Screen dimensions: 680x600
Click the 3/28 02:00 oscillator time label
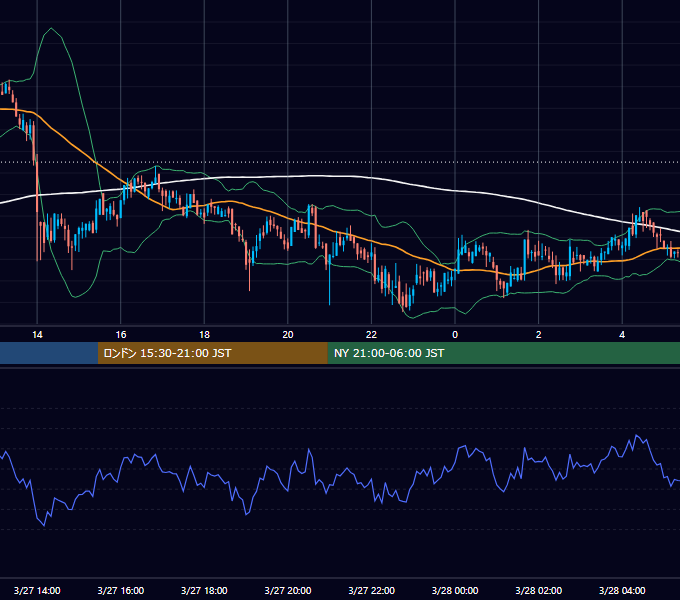[x=539, y=590]
